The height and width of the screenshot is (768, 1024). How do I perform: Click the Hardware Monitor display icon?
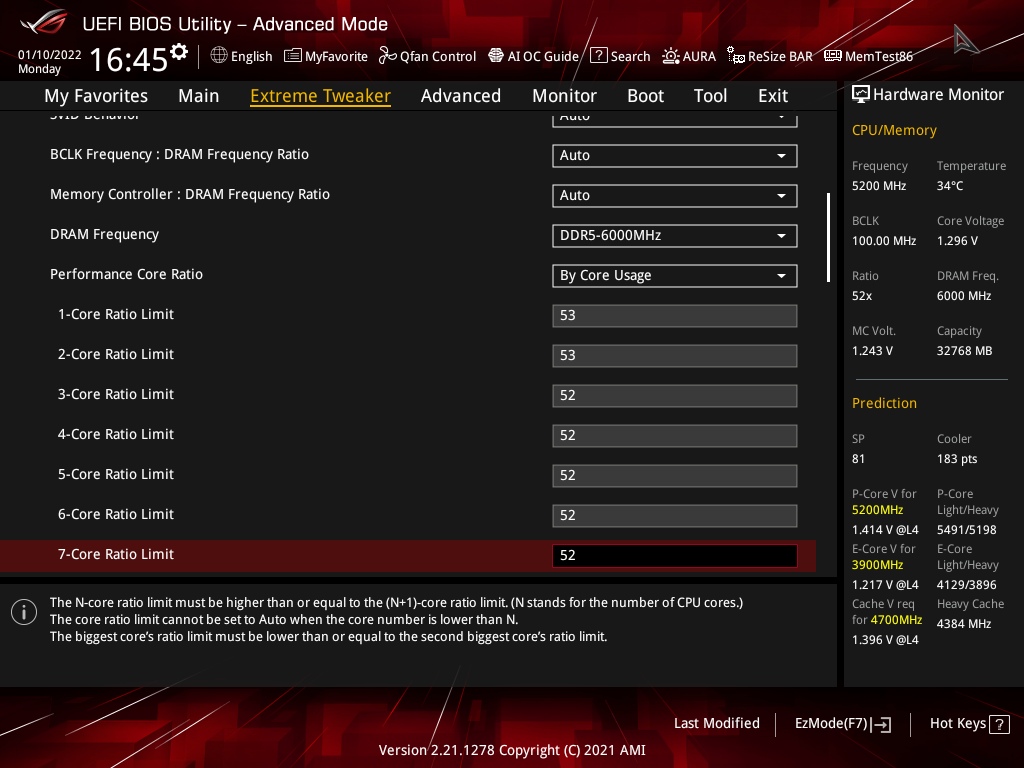click(861, 95)
